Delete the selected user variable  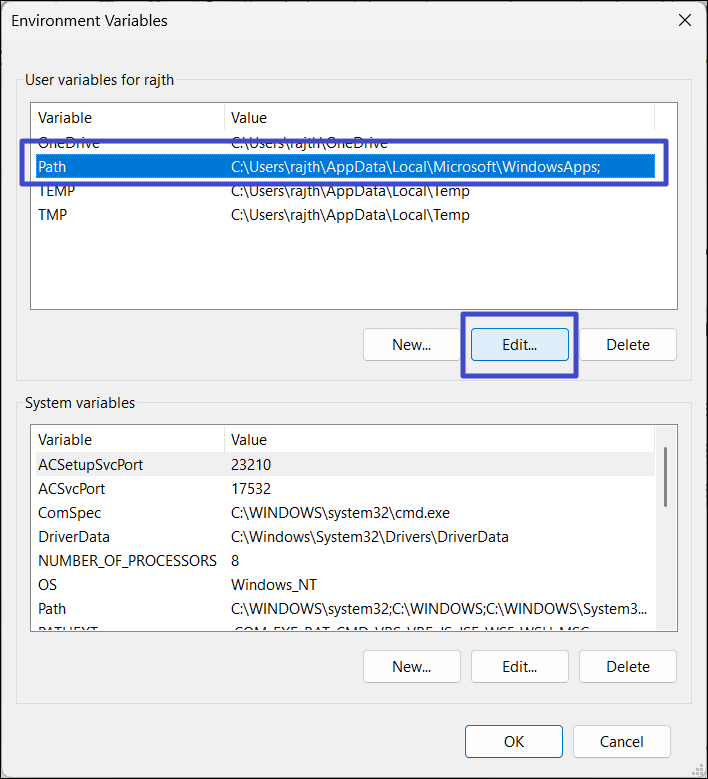[x=628, y=345]
